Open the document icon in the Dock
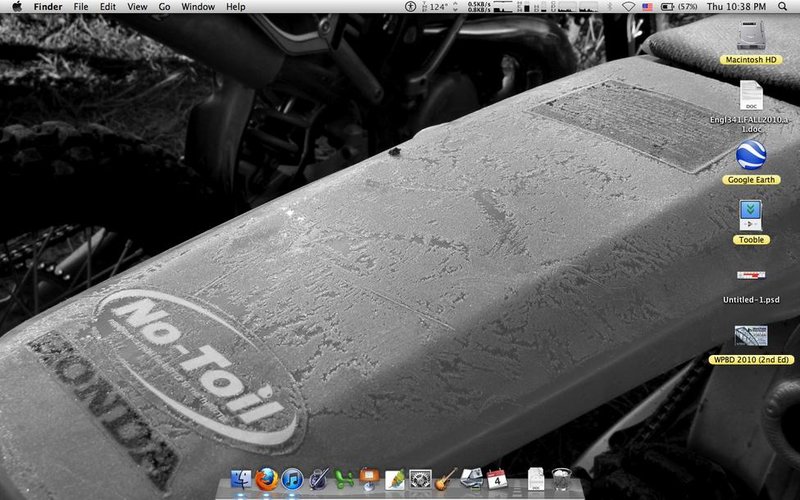This screenshot has width=800, height=500. click(x=536, y=479)
